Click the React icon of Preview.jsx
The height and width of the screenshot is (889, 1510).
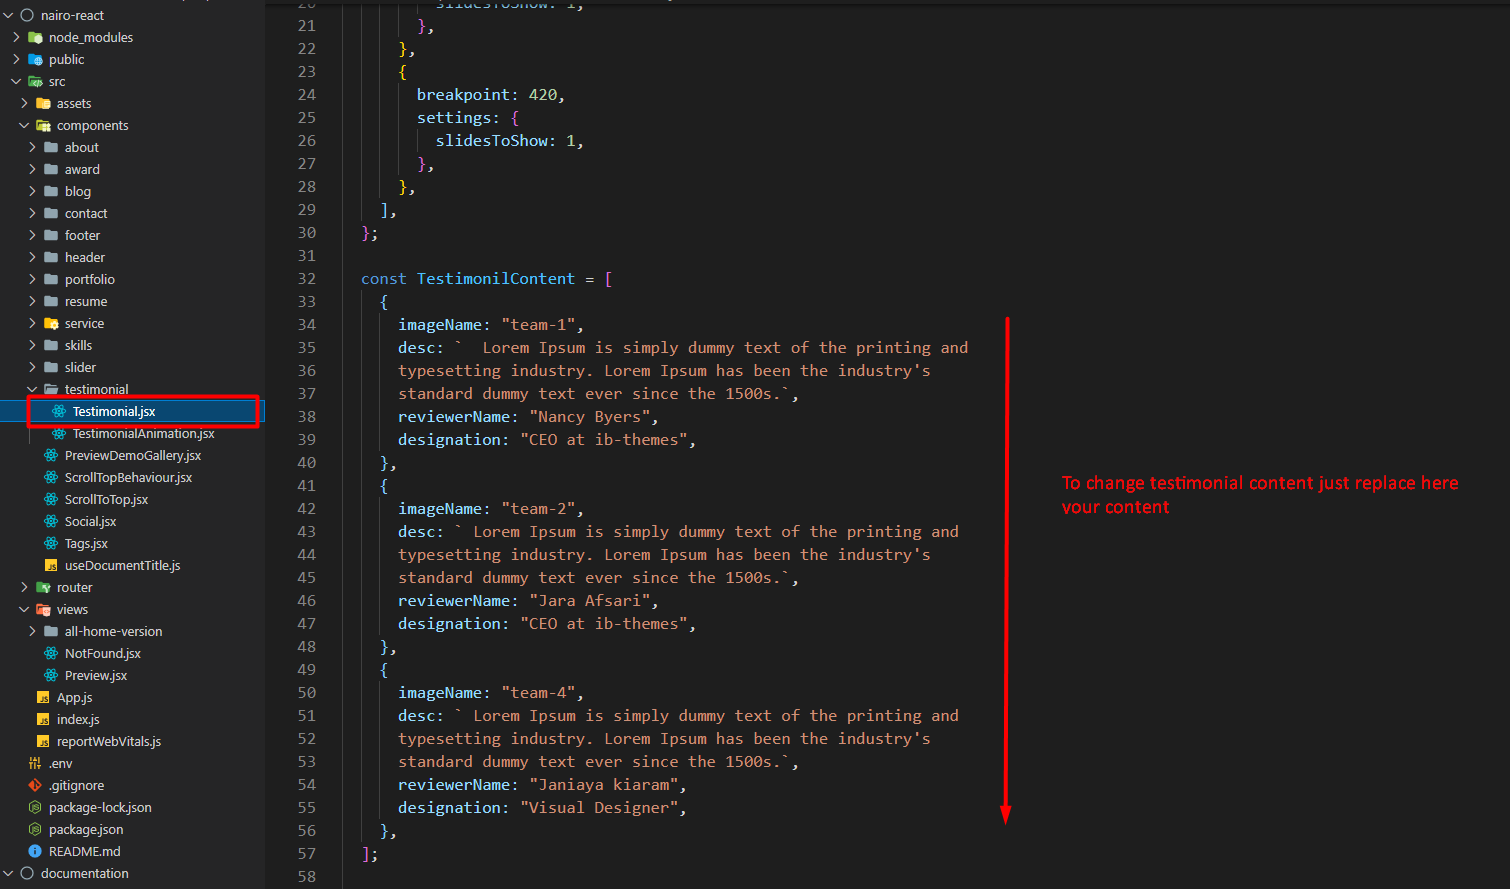(51, 675)
